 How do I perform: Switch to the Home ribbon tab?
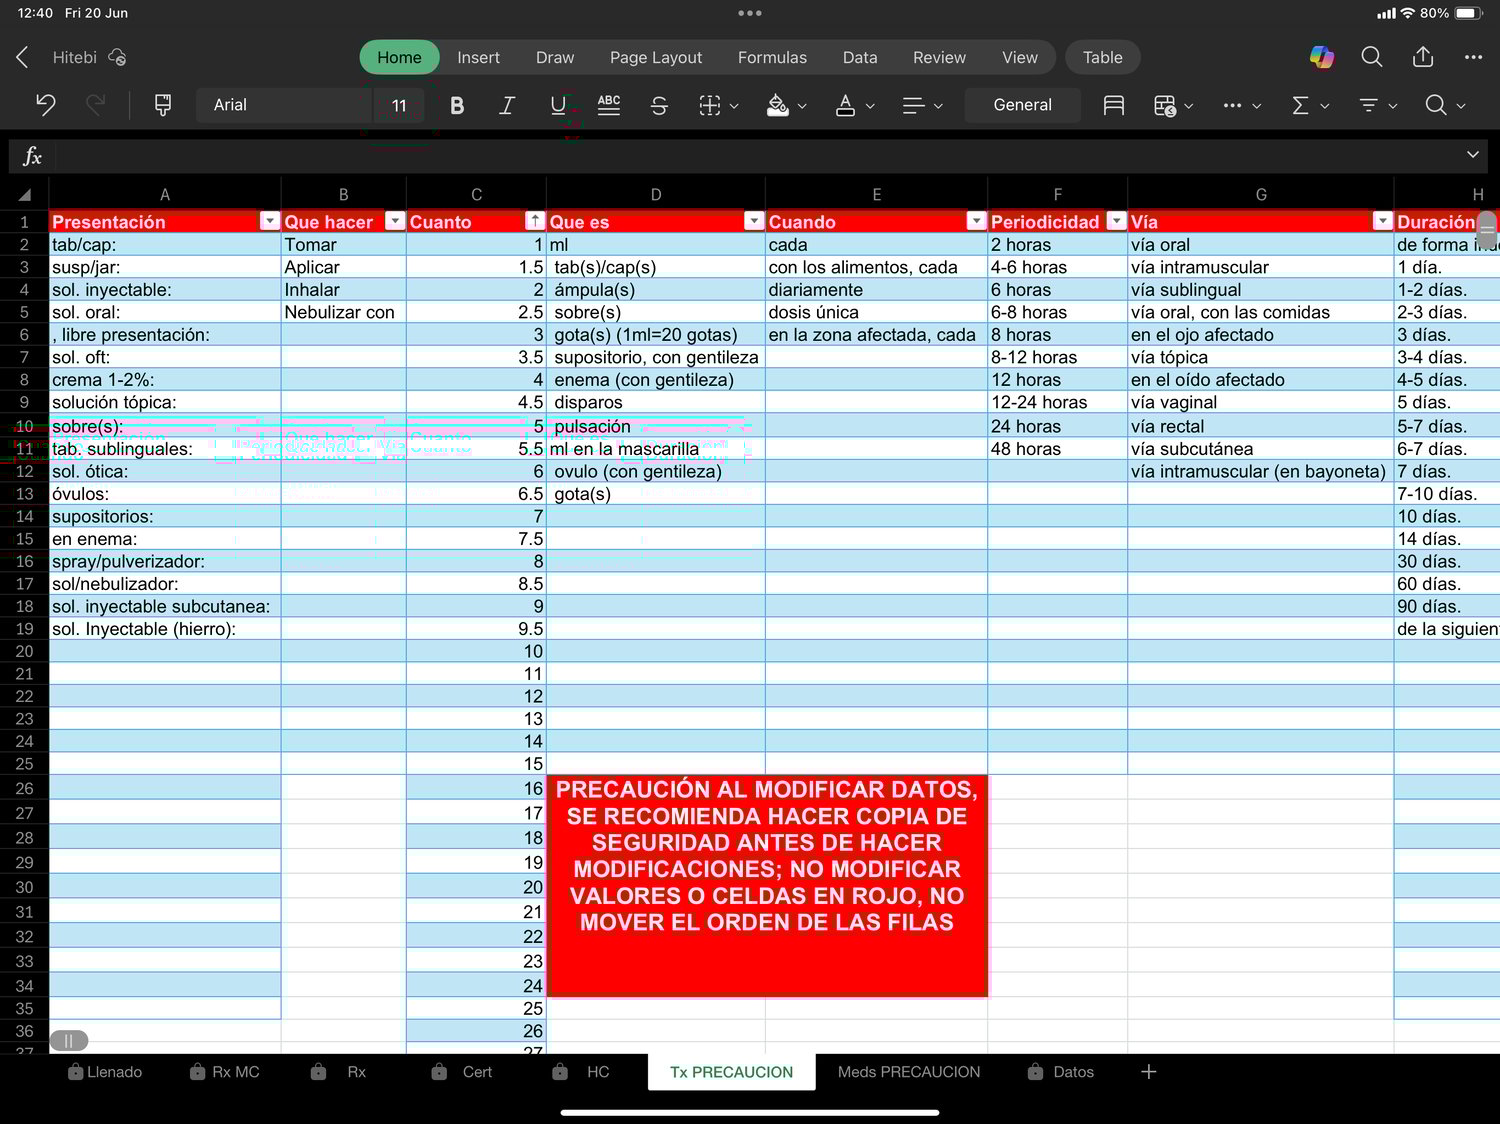399,57
